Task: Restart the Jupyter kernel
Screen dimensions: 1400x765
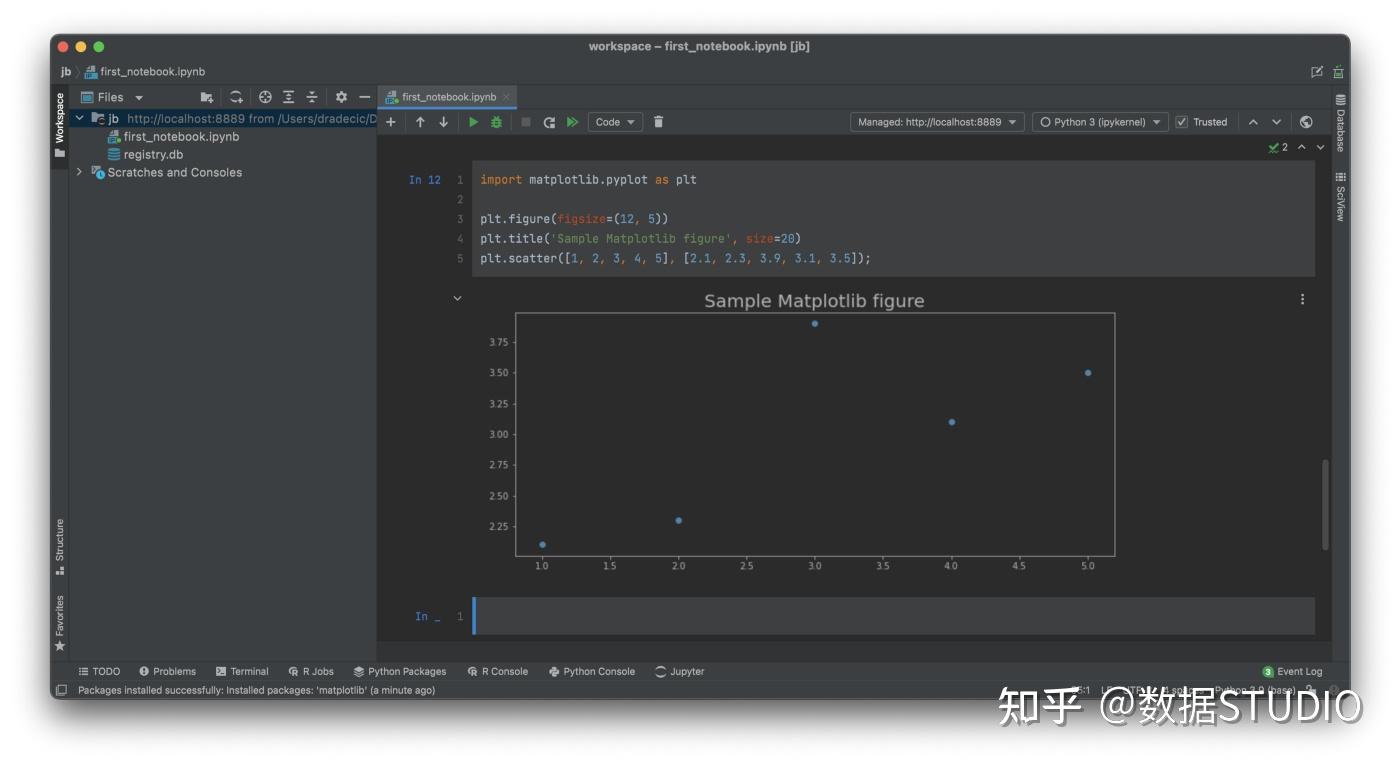Action: pyautogui.click(x=547, y=121)
